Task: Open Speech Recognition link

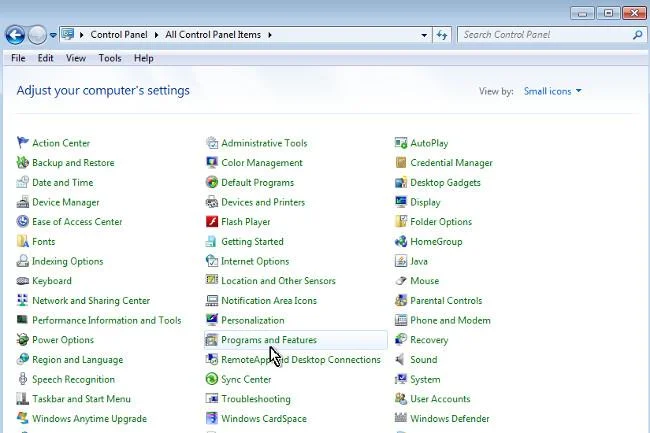Action: pos(73,379)
